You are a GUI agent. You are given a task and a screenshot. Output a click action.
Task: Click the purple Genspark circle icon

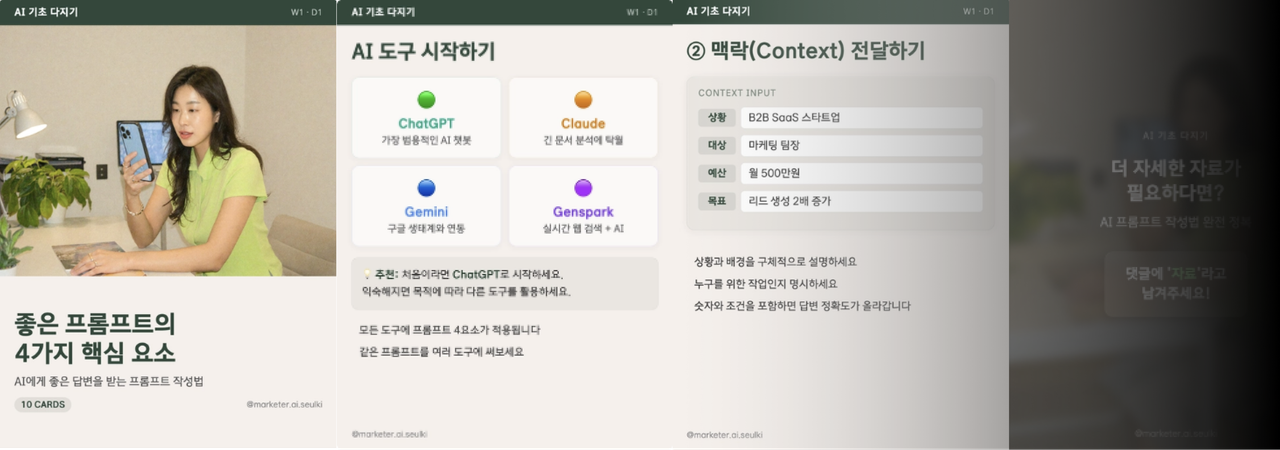point(583,188)
